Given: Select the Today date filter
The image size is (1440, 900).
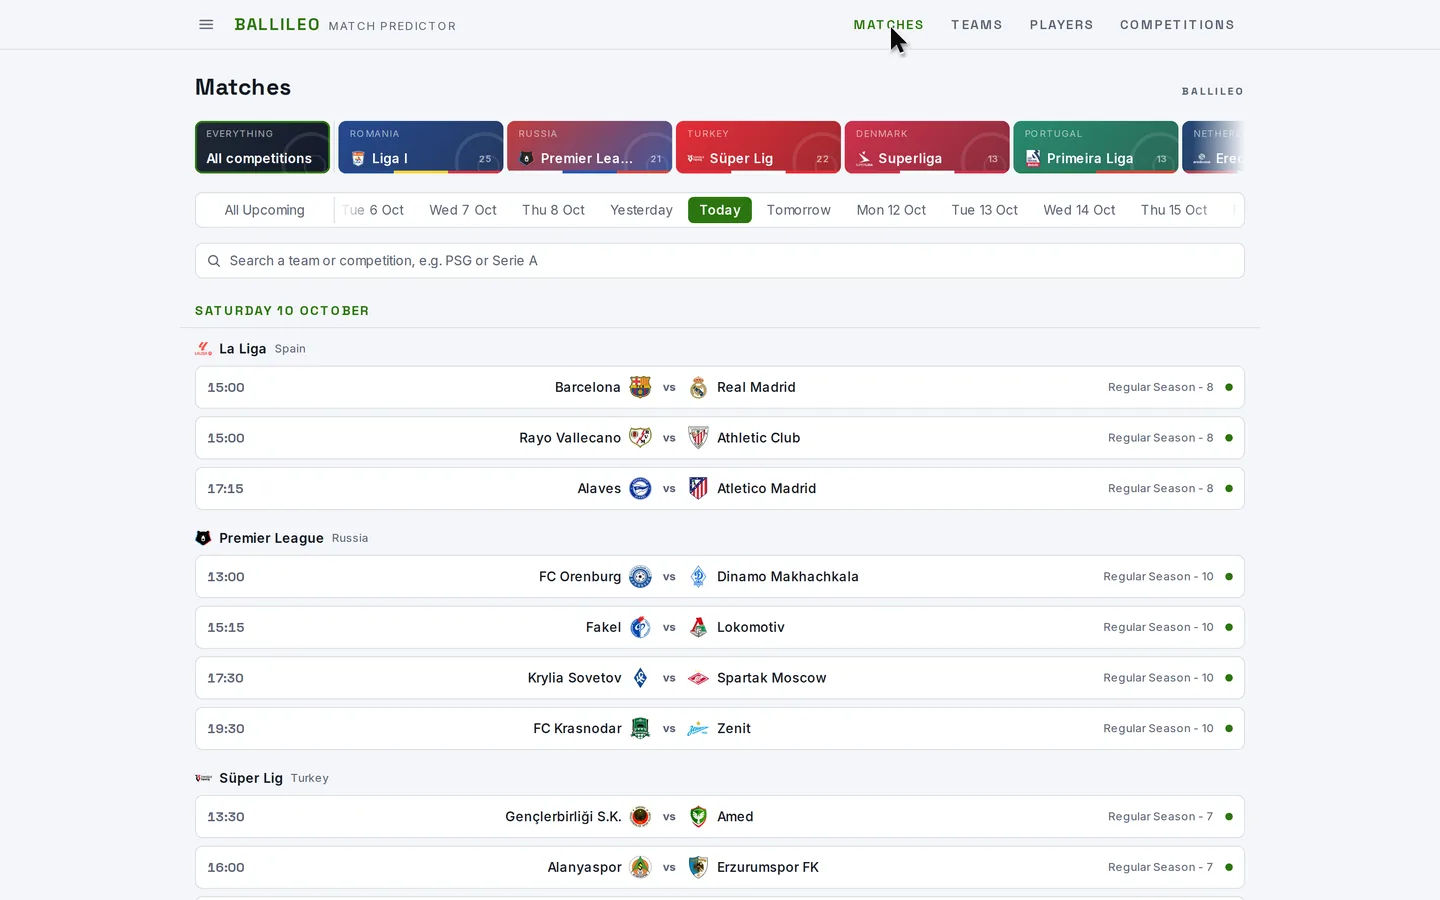Looking at the screenshot, I should click(x=720, y=210).
